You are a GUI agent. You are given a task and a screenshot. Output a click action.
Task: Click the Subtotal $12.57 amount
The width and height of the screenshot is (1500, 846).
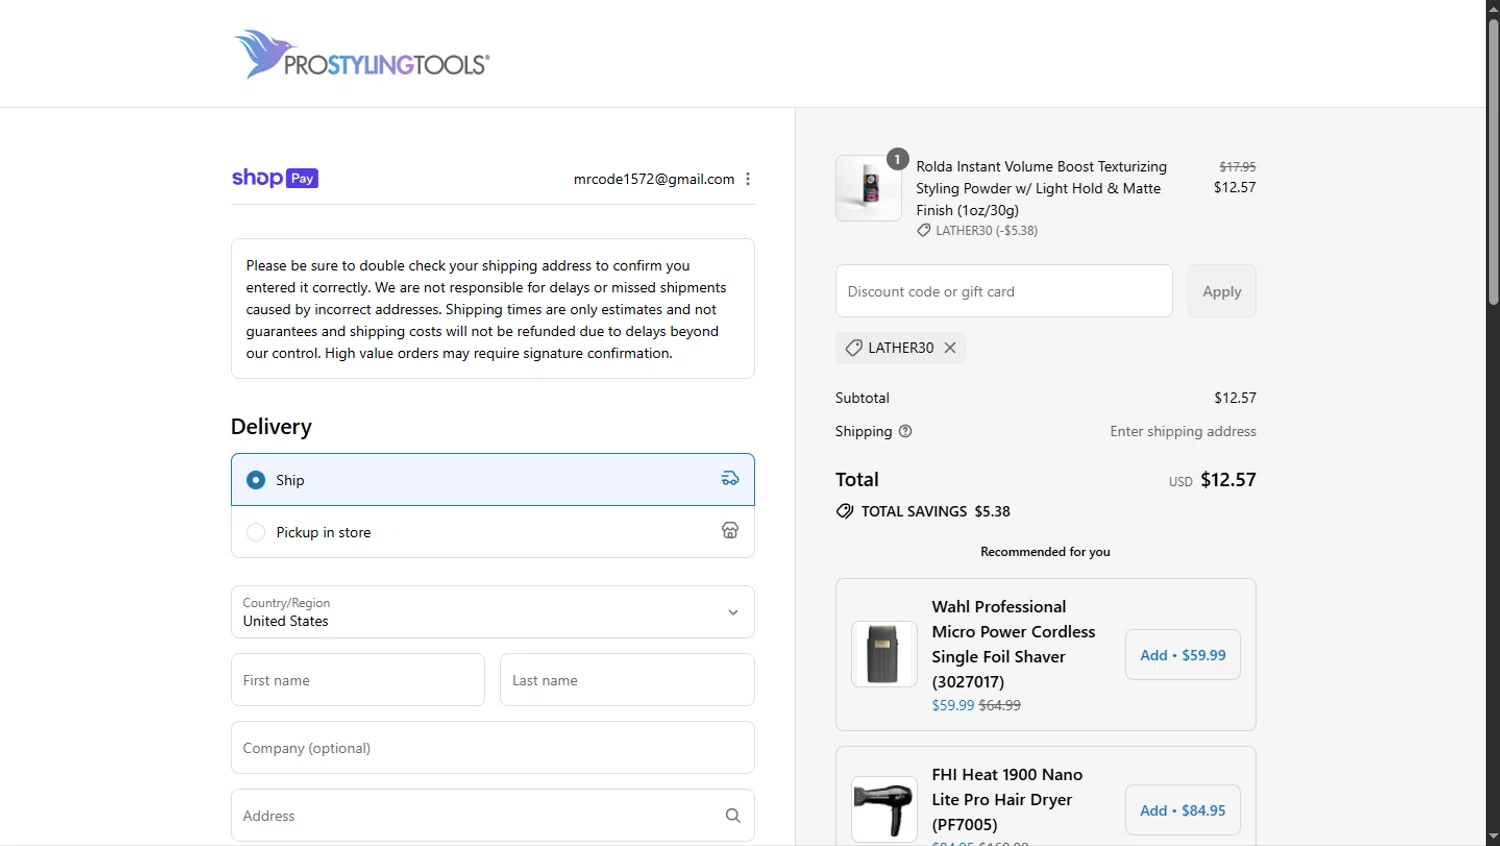1235,397
